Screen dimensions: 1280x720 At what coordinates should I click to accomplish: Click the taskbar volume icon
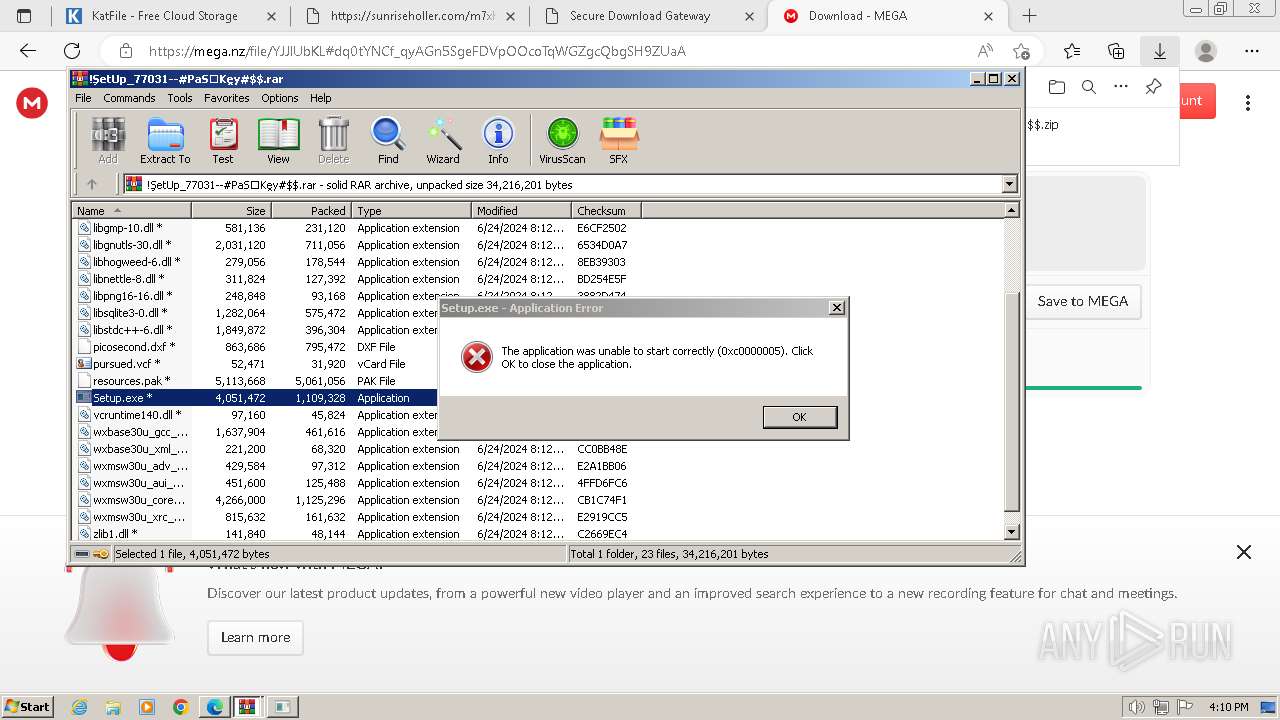1136,707
